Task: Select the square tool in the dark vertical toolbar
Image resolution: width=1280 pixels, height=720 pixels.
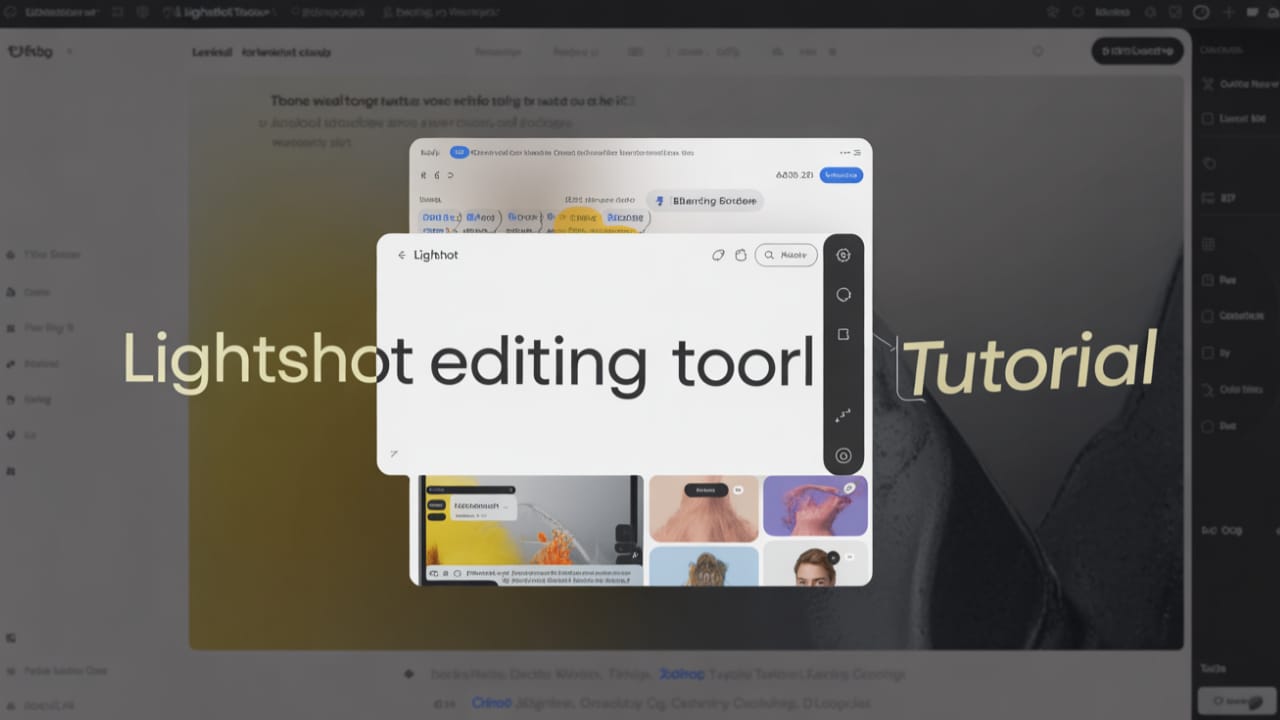Action: 843,334
